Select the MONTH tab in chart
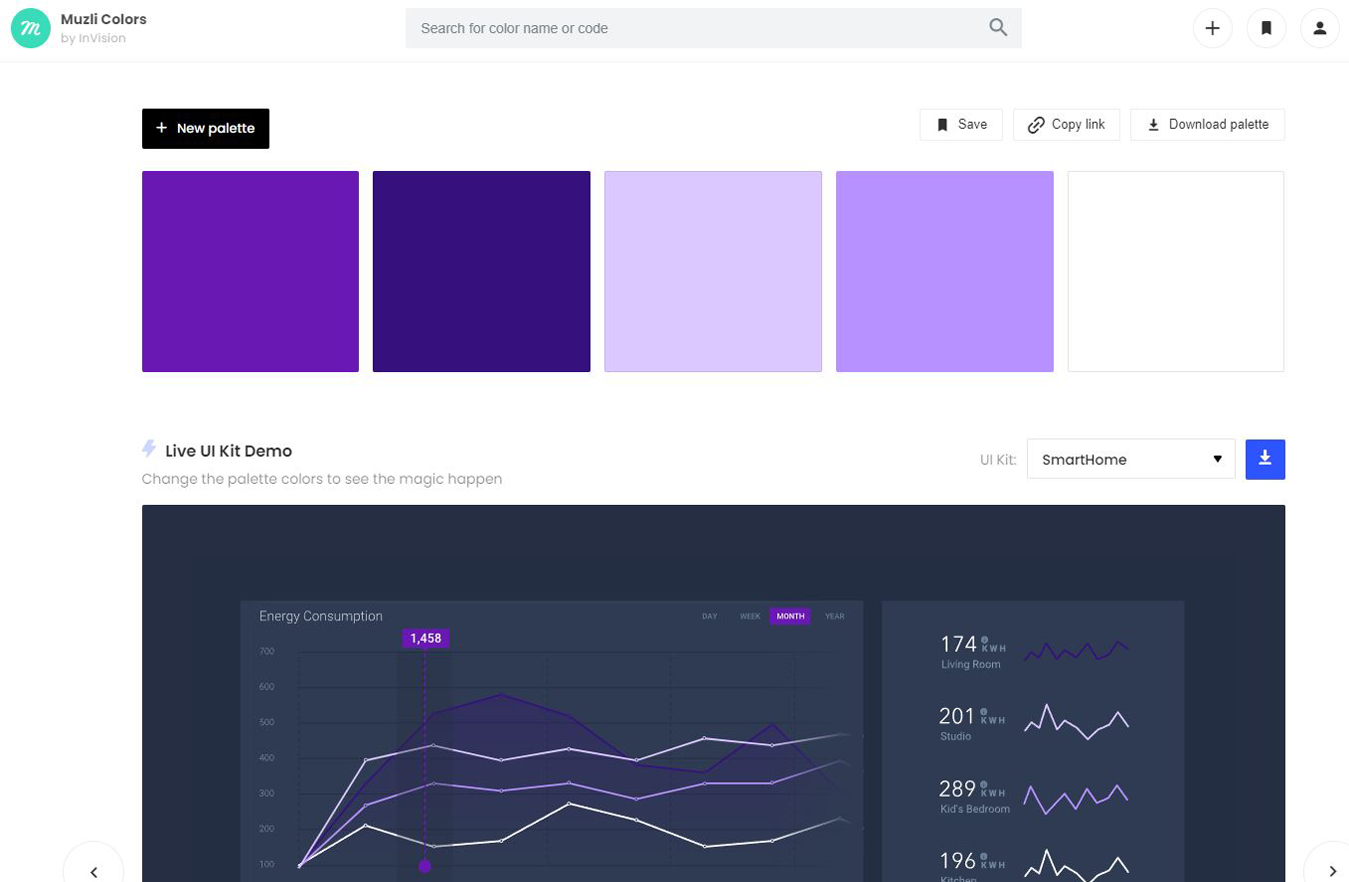 click(790, 616)
